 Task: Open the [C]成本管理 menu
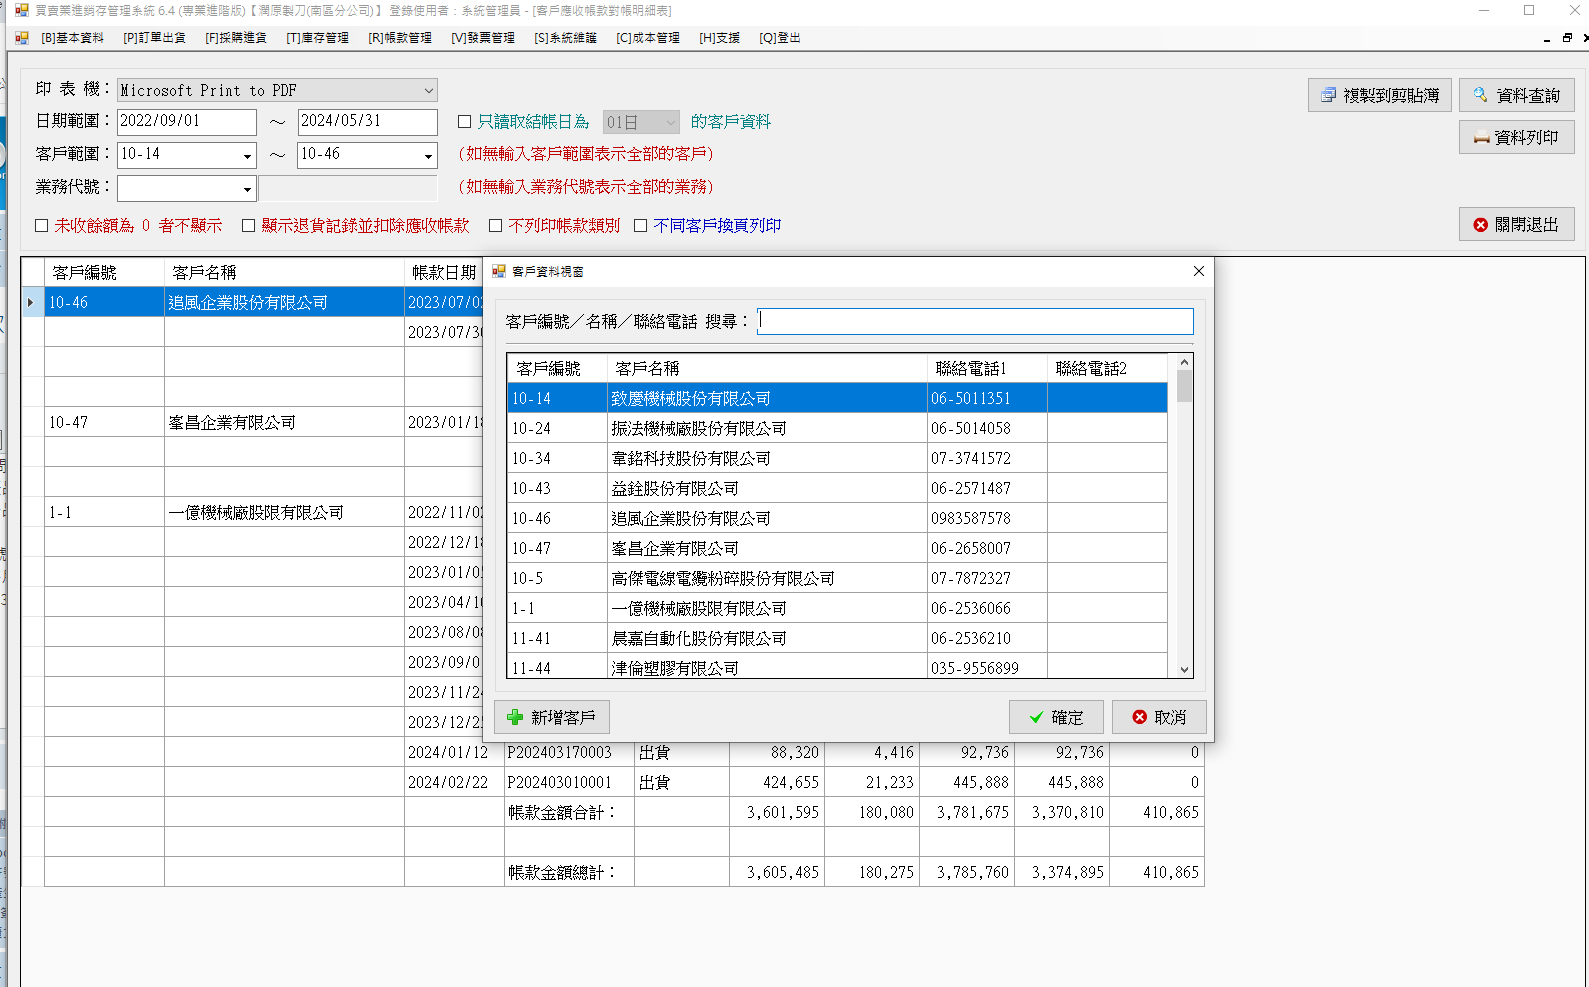click(648, 38)
